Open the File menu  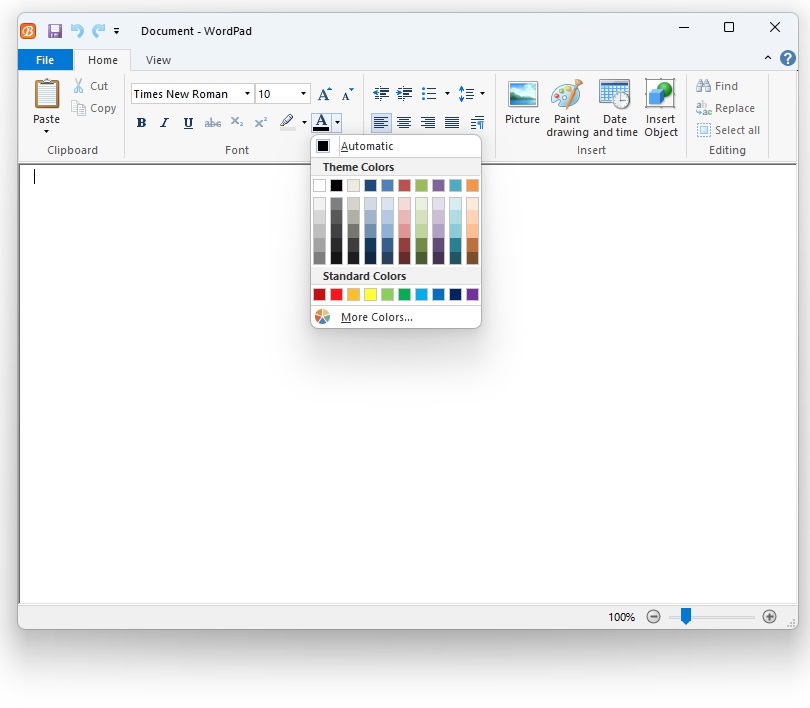click(x=45, y=60)
